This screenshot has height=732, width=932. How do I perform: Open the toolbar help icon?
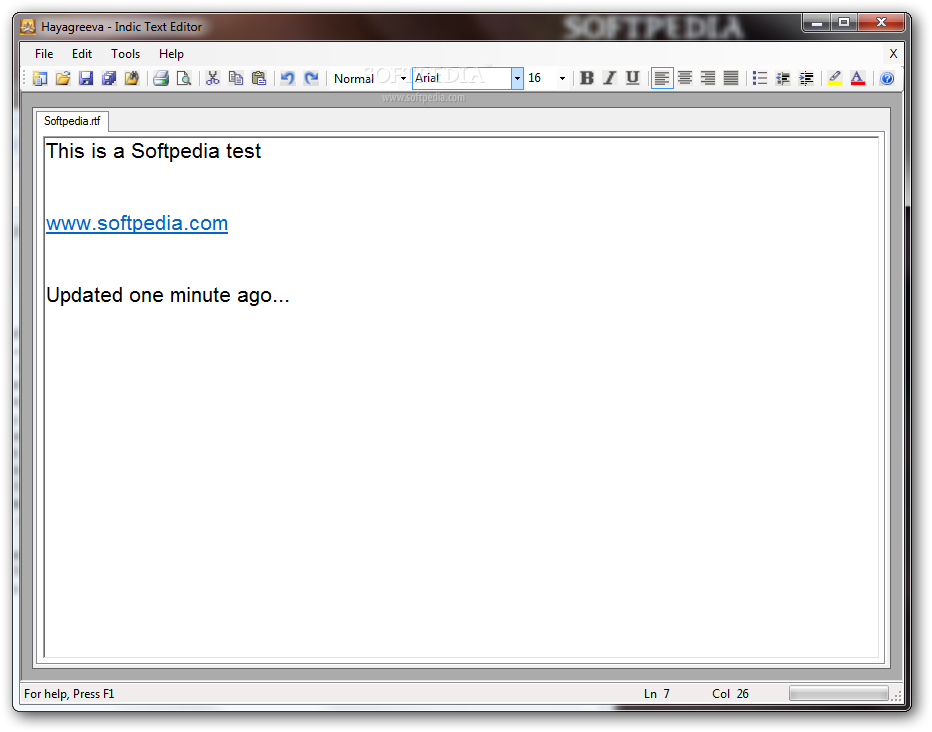tap(887, 78)
